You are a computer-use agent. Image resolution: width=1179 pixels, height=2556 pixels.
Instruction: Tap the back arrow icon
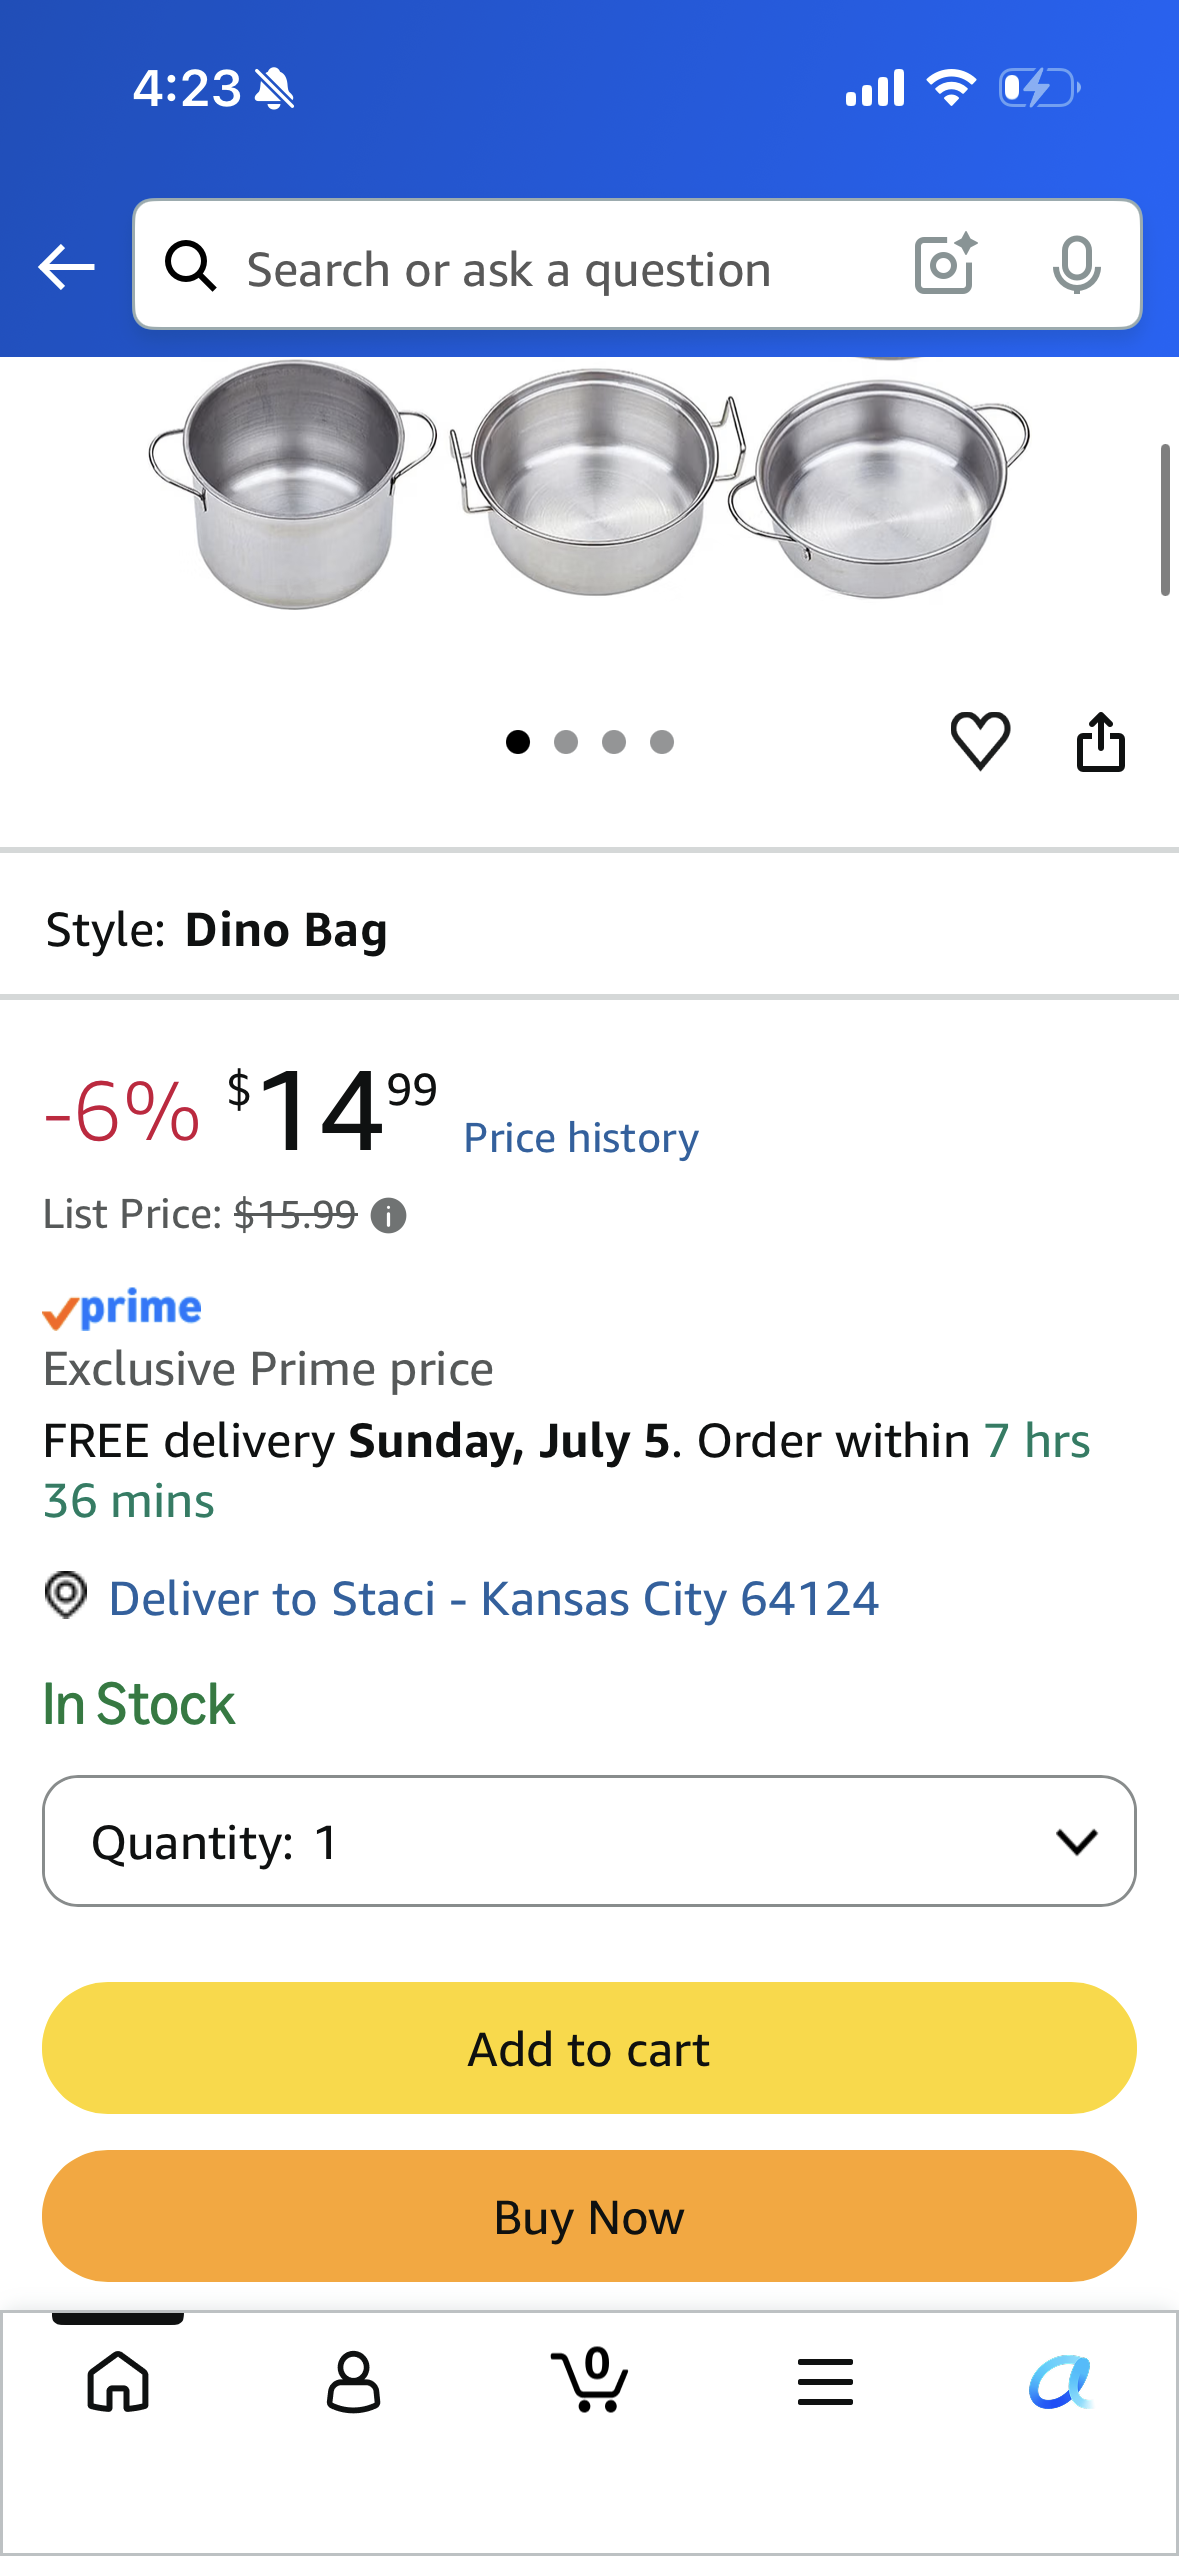[x=66, y=267]
